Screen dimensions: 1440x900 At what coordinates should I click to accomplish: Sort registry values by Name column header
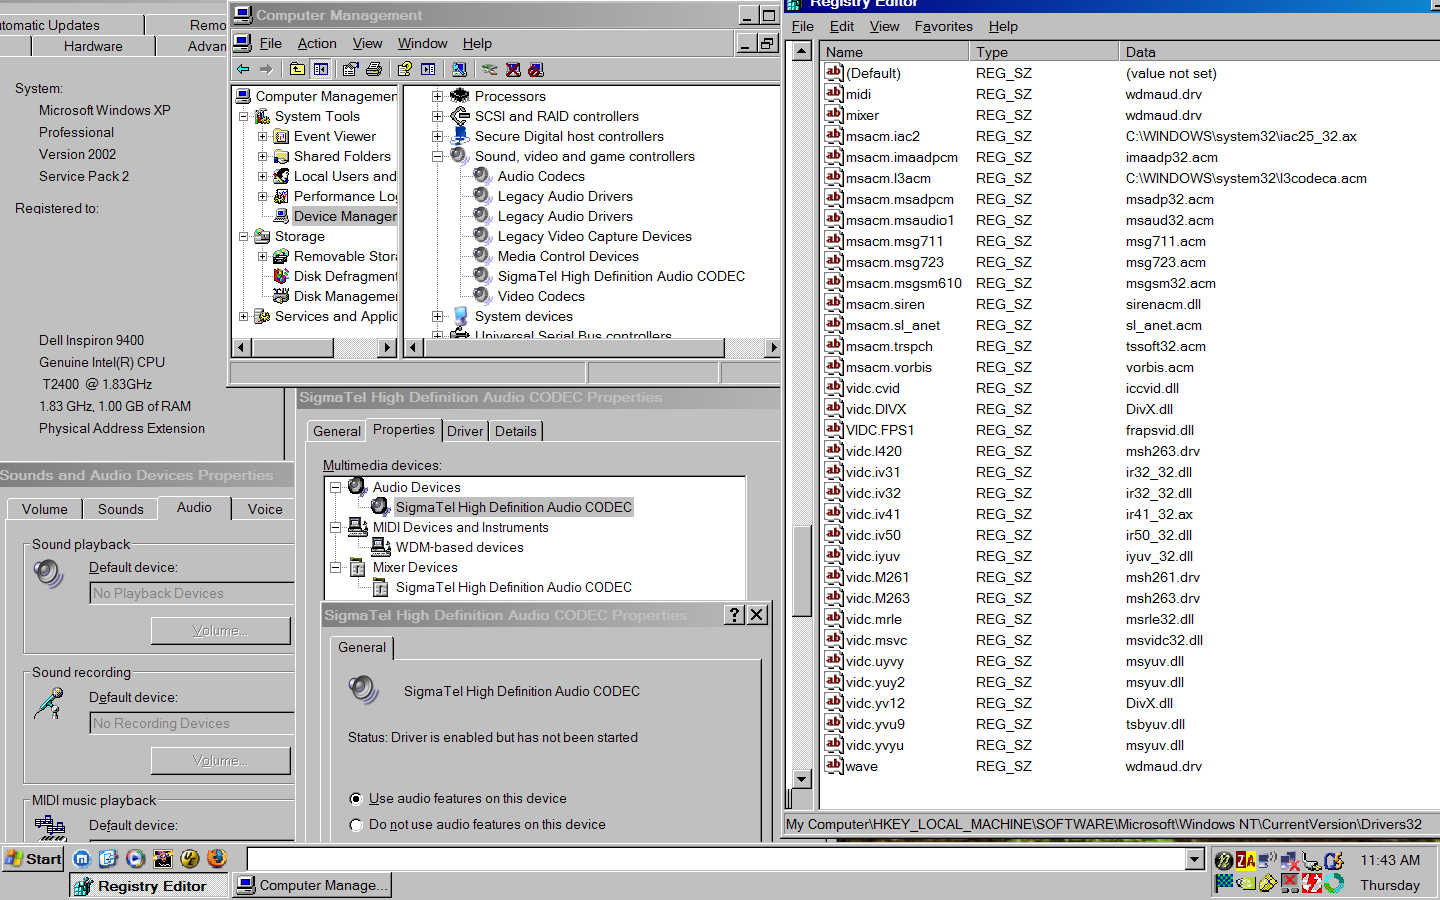895,52
